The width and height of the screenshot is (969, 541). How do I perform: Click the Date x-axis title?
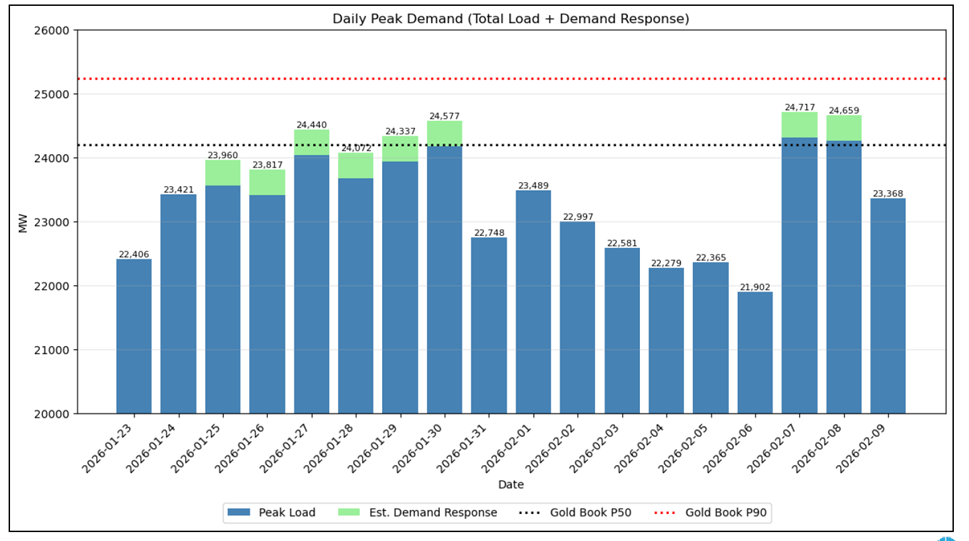click(511, 485)
